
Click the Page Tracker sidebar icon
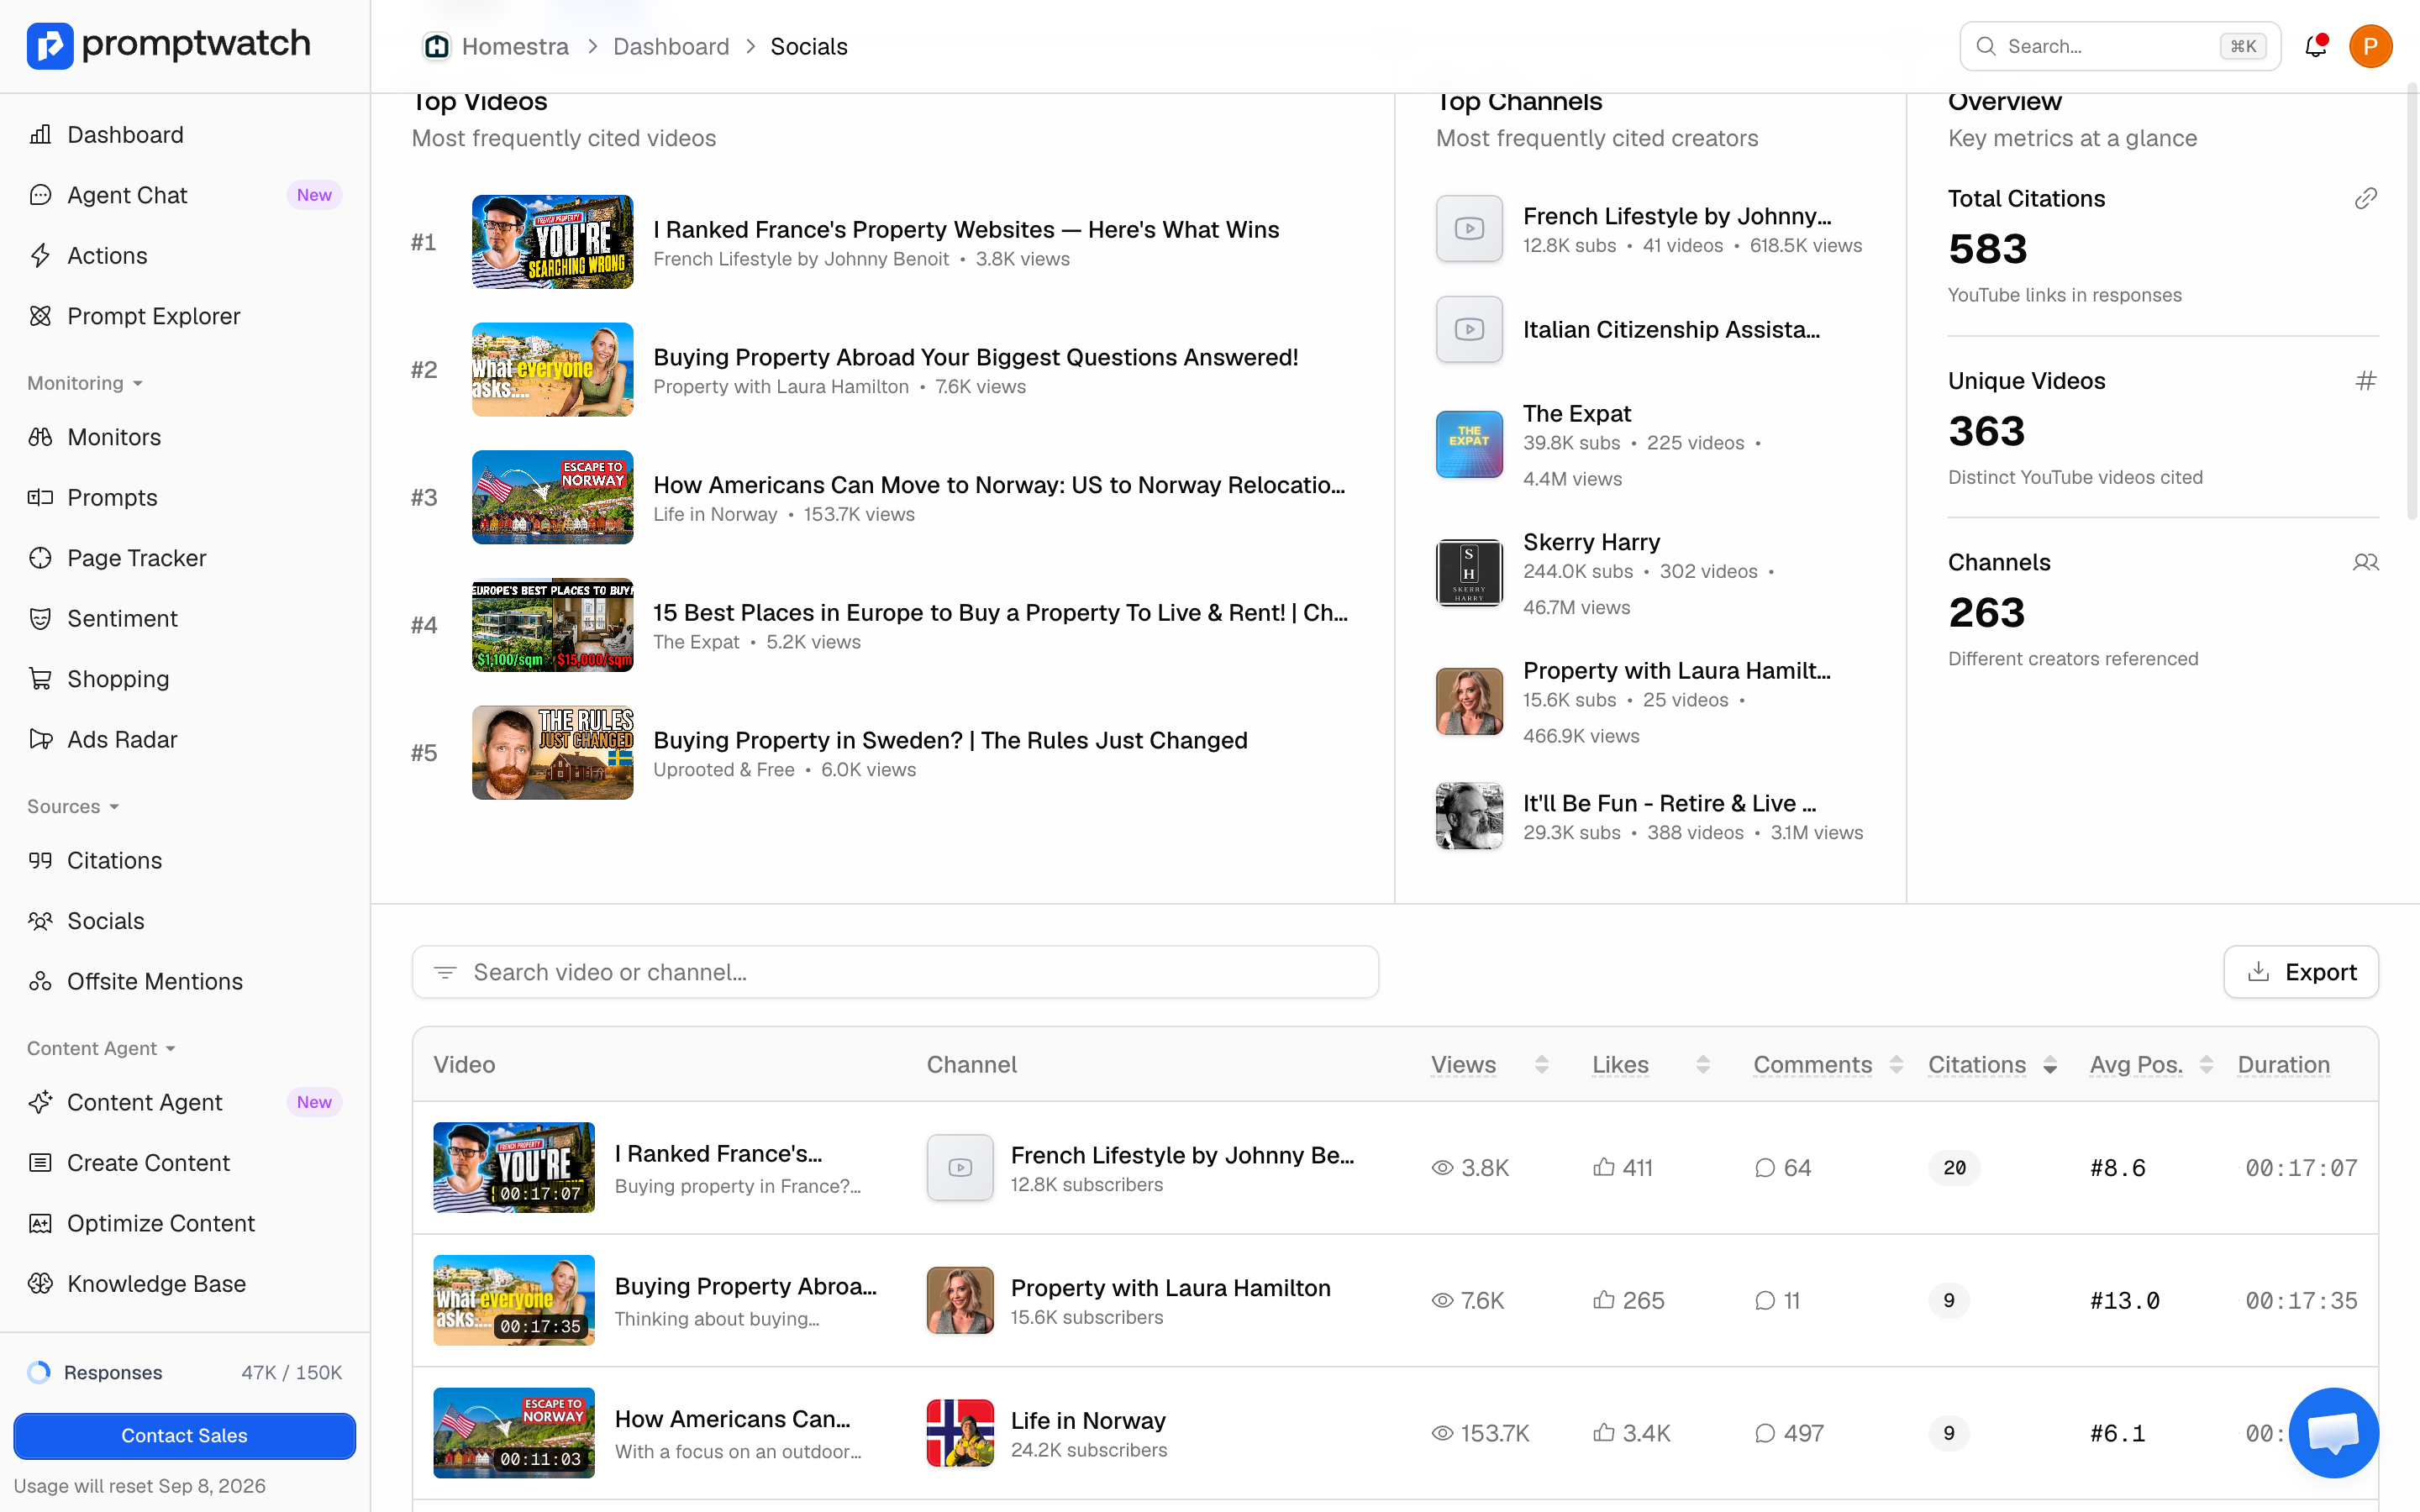40,558
